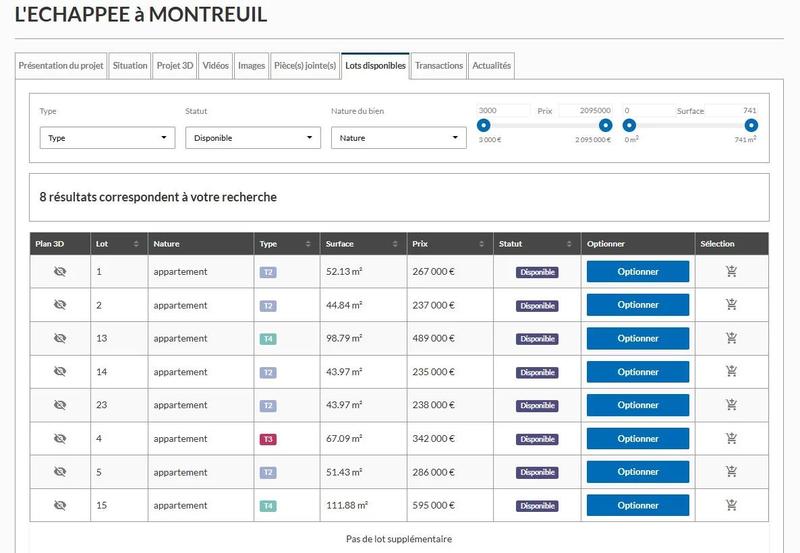Click the T3 type badge for lot 4
800x553 pixels.
click(267, 439)
